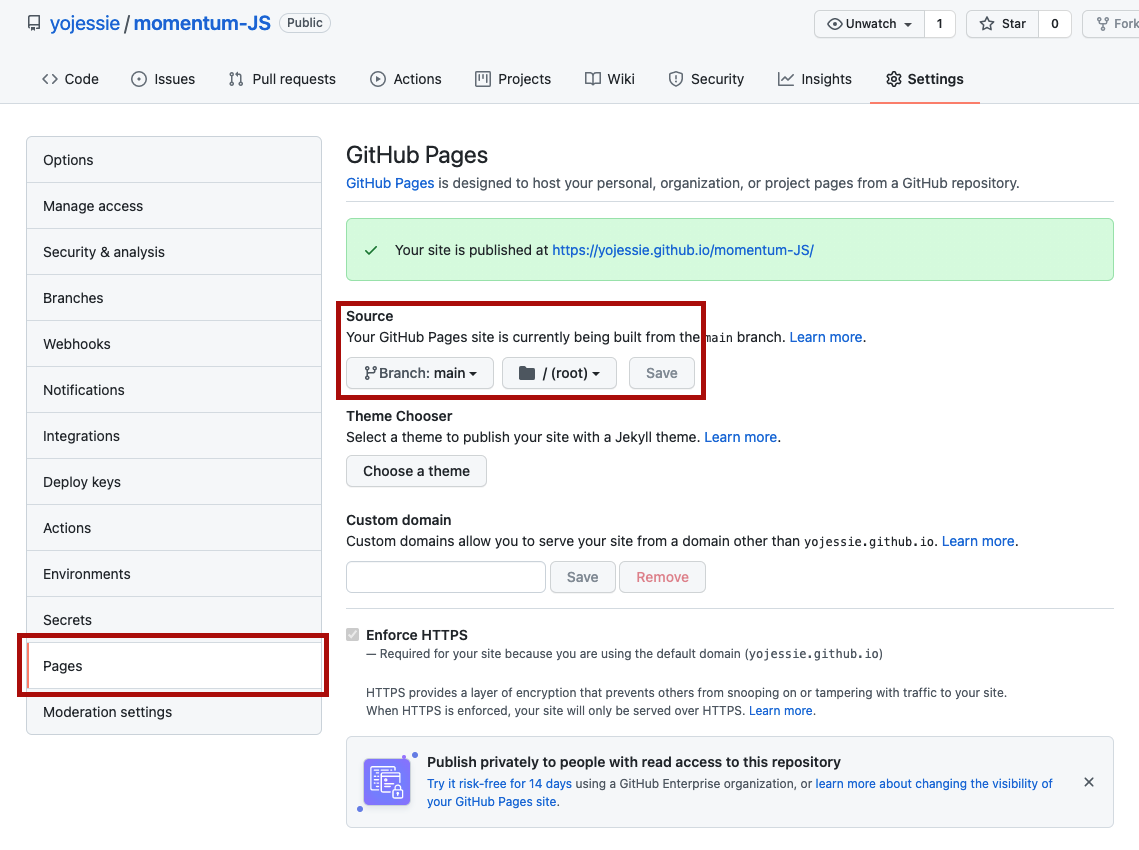Open Environments in sidebar
Screen dimensions: 1139x850
coord(174,574)
